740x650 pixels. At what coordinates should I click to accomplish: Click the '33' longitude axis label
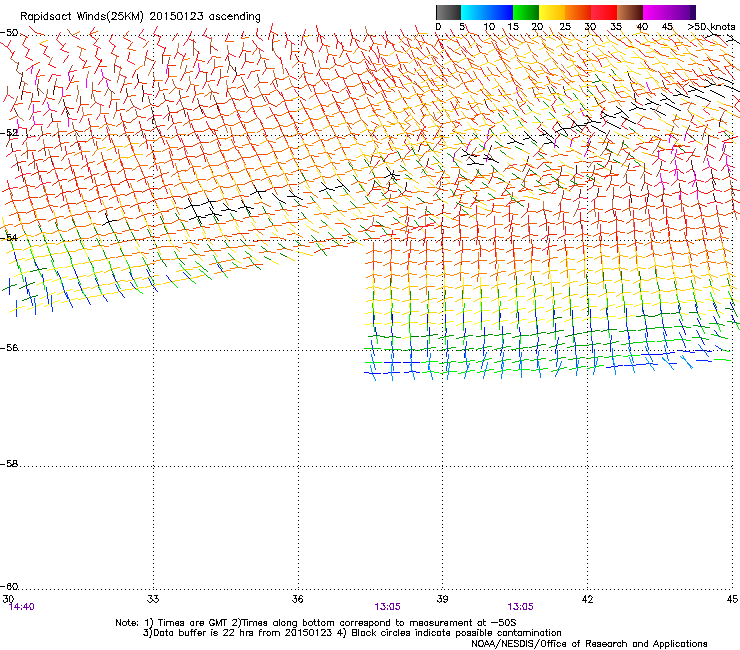click(x=153, y=599)
